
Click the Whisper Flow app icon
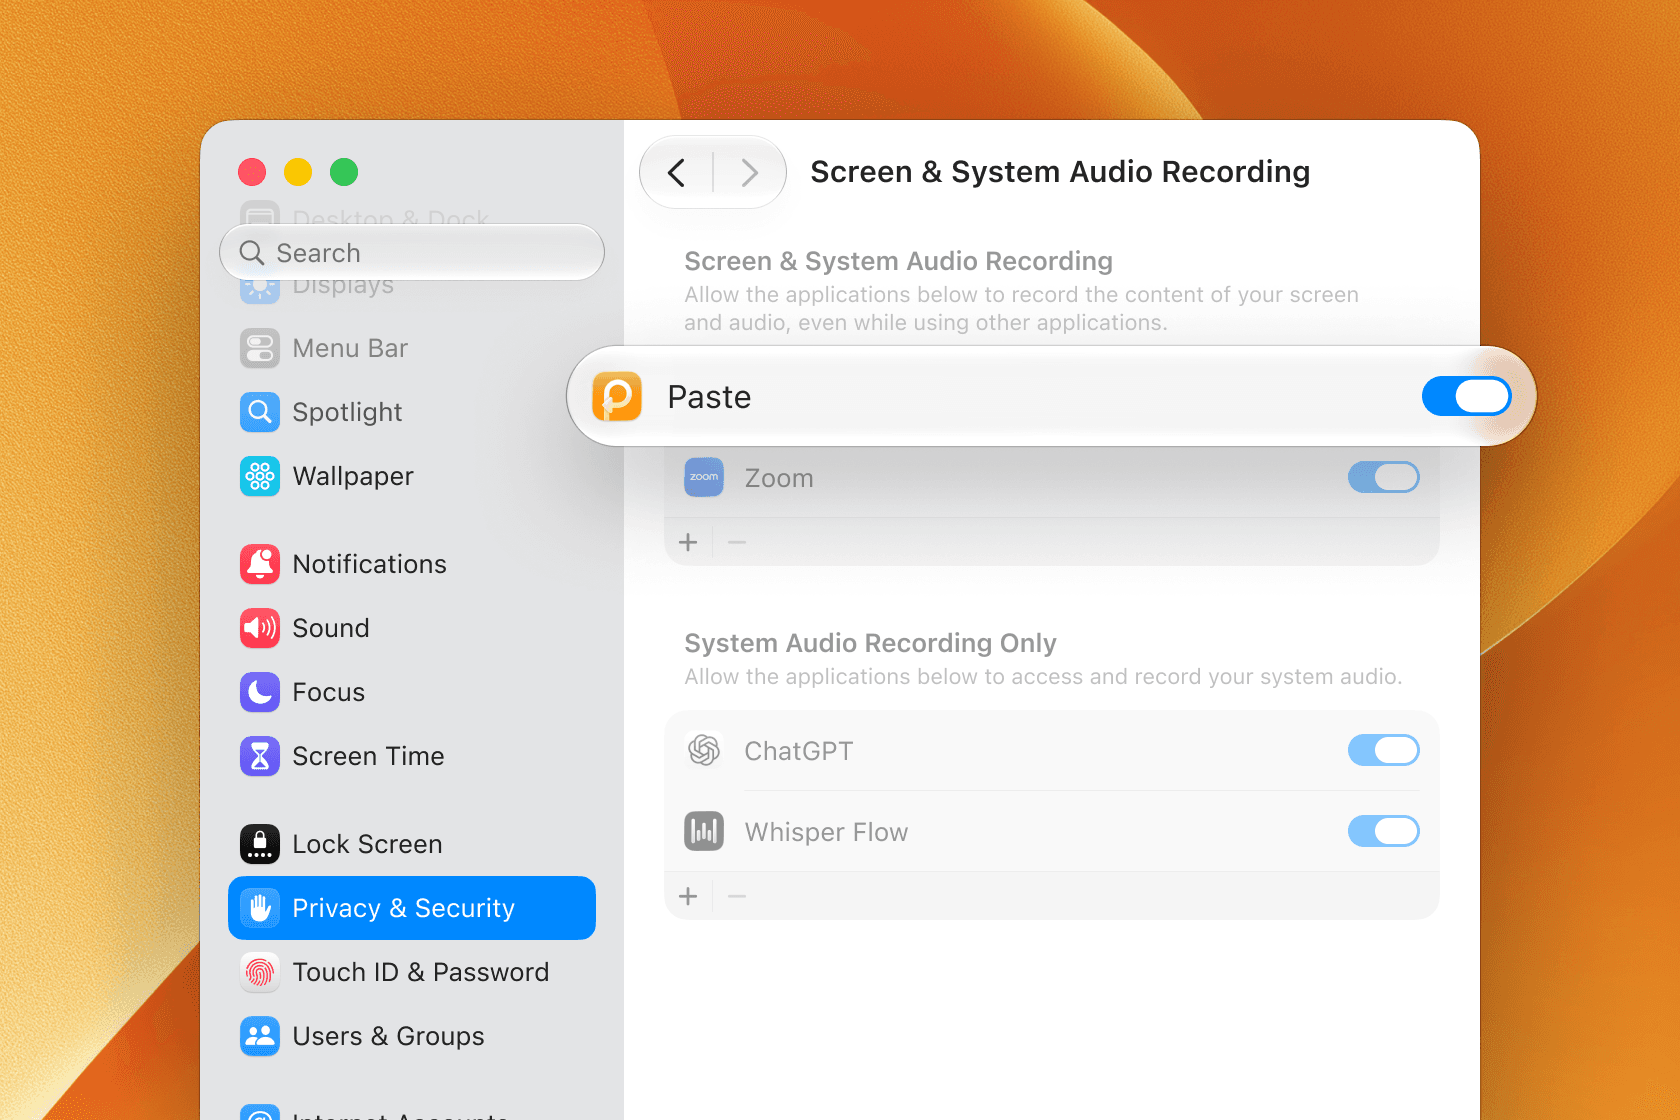[704, 831]
